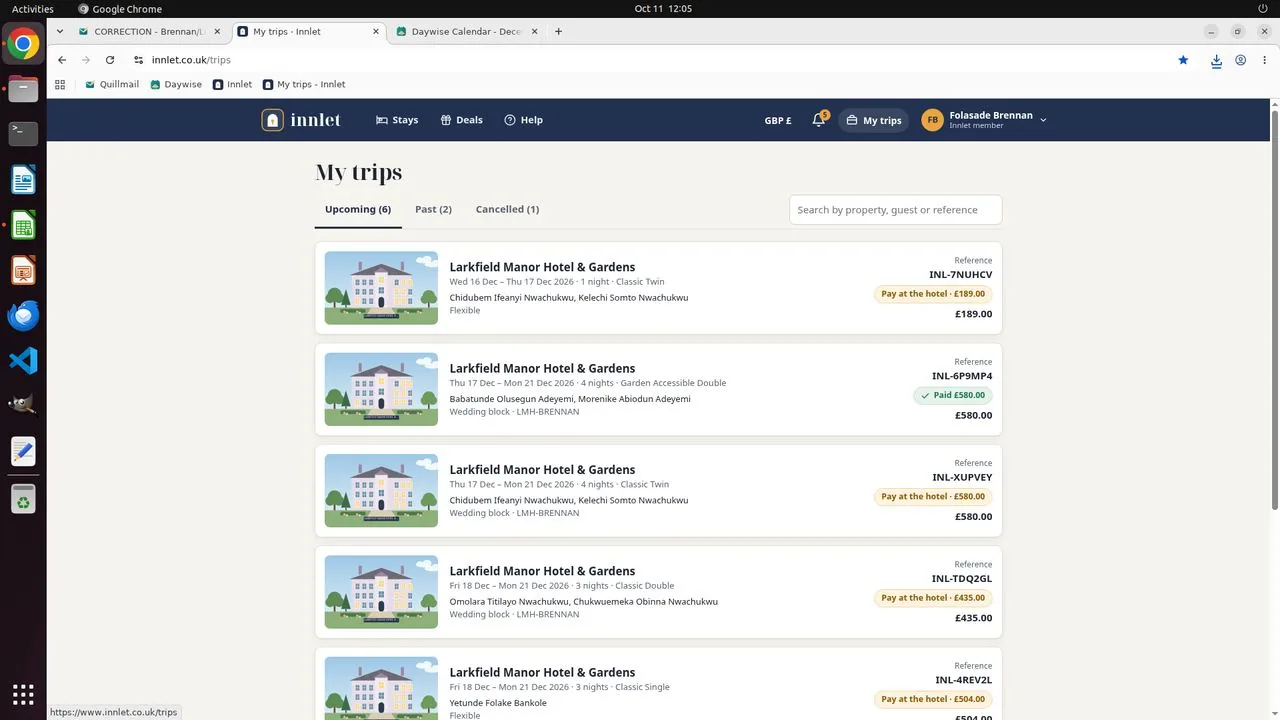The width and height of the screenshot is (1280, 720).
Task: Click the trip search field
Action: point(895,210)
